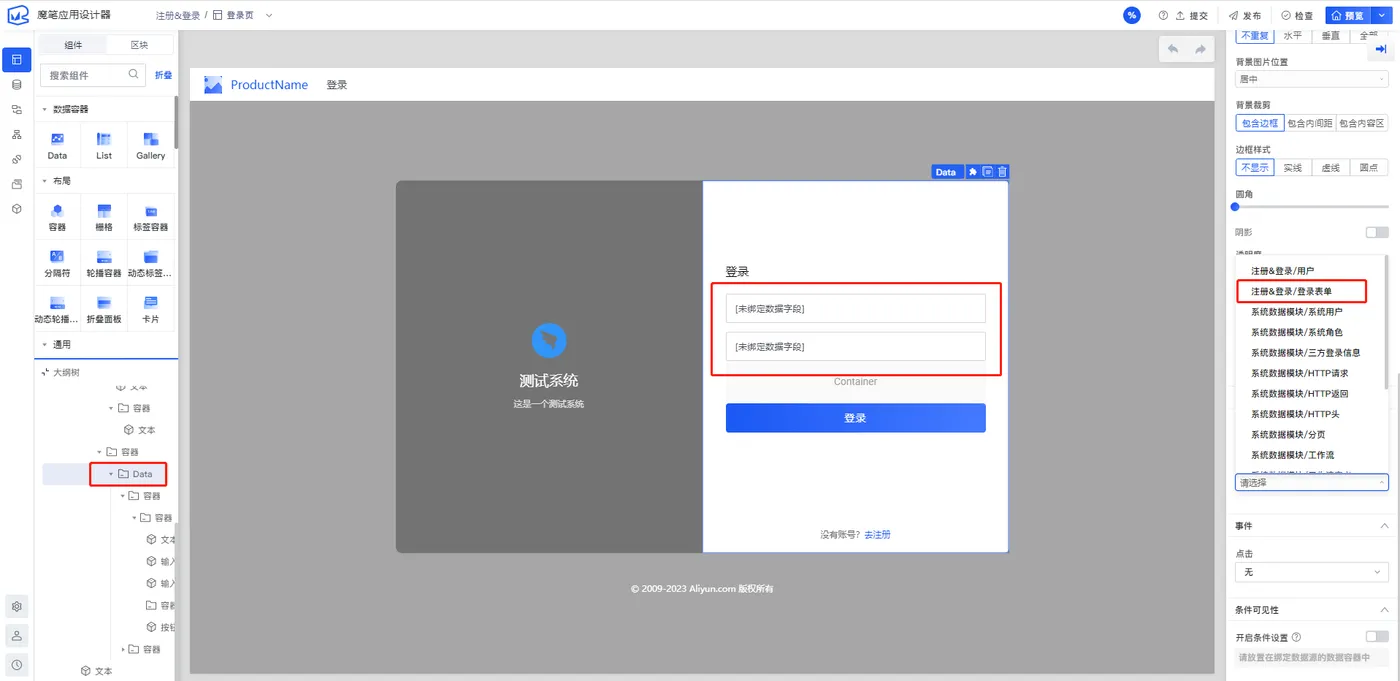This screenshot has width=1400, height=681.
Task: Select the List component icon
Action: (104, 145)
